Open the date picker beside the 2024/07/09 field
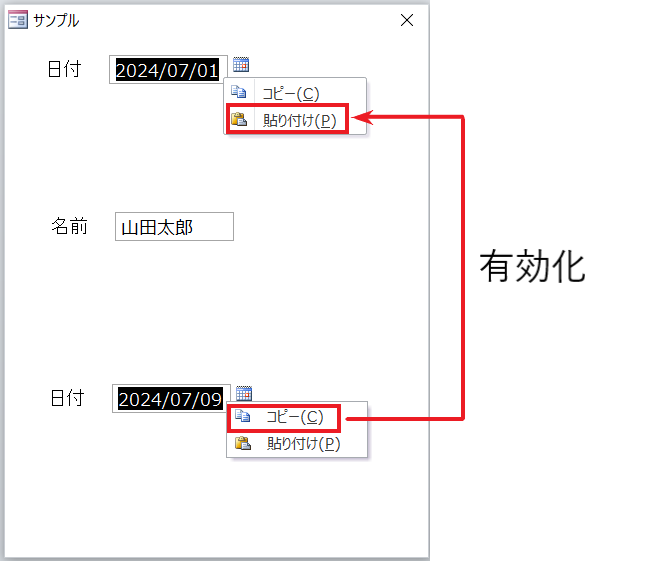This screenshot has width=652, height=561. pyautogui.click(x=244, y=393)
